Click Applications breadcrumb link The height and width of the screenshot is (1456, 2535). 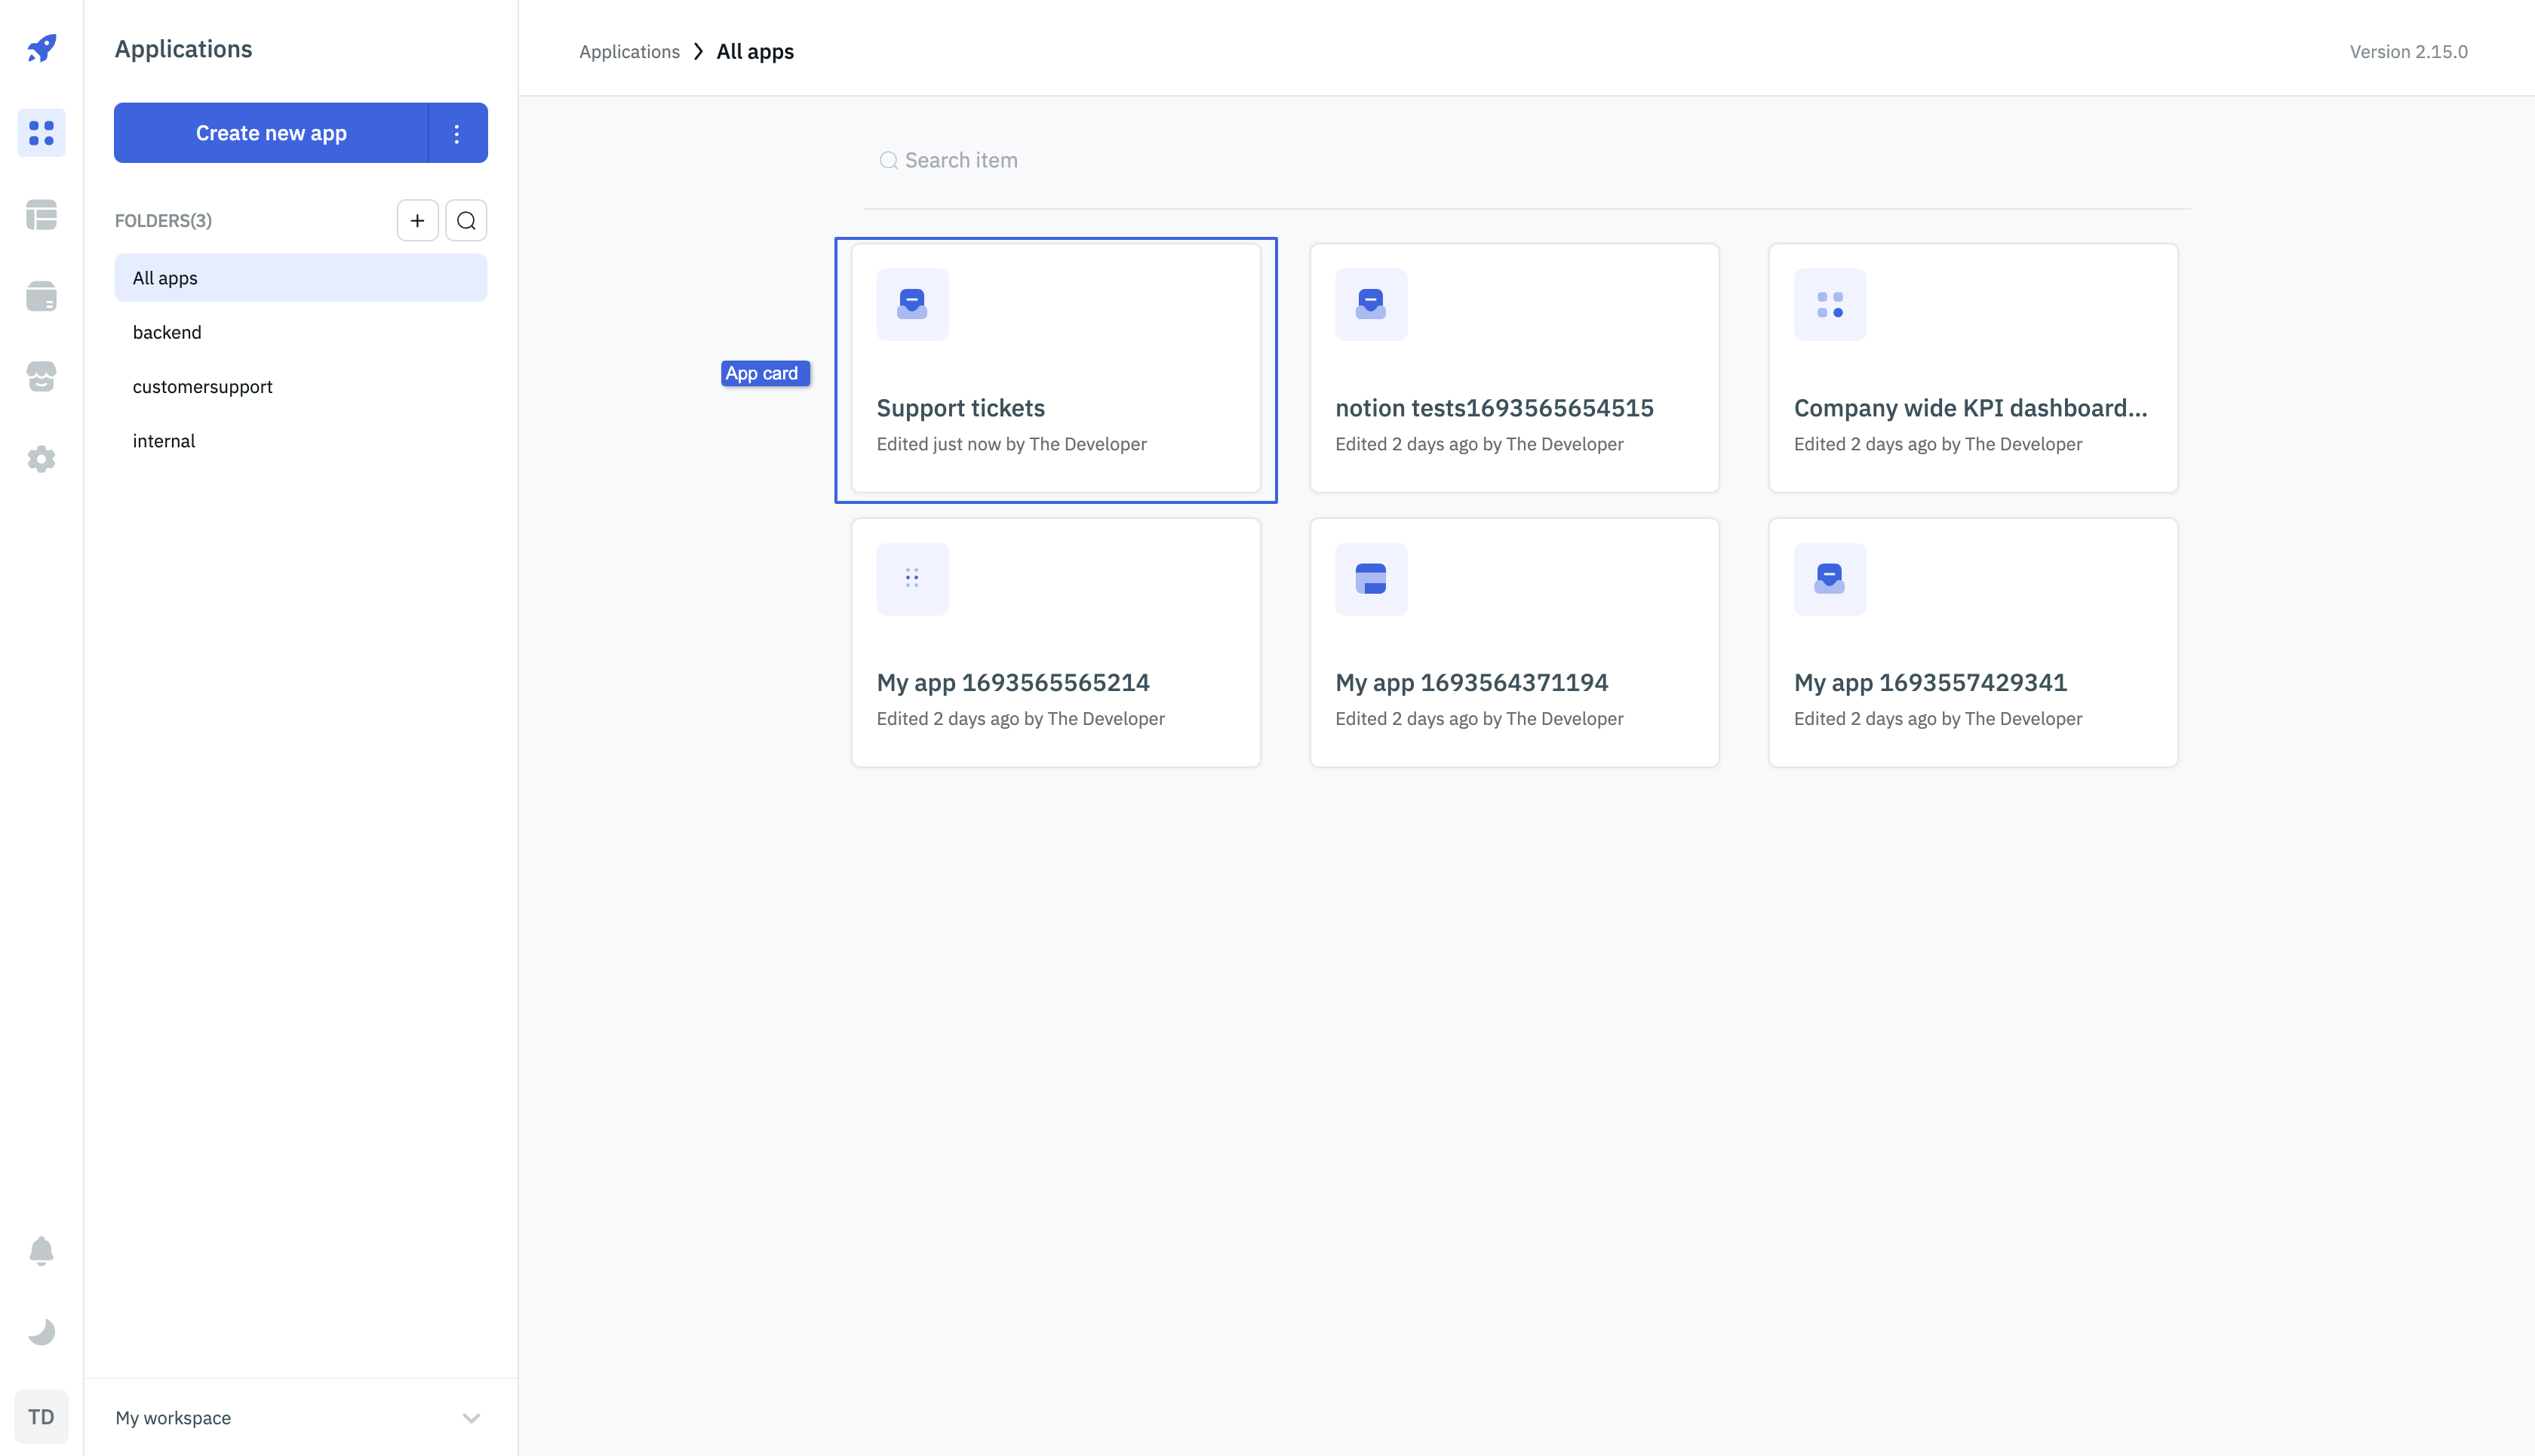629,52
